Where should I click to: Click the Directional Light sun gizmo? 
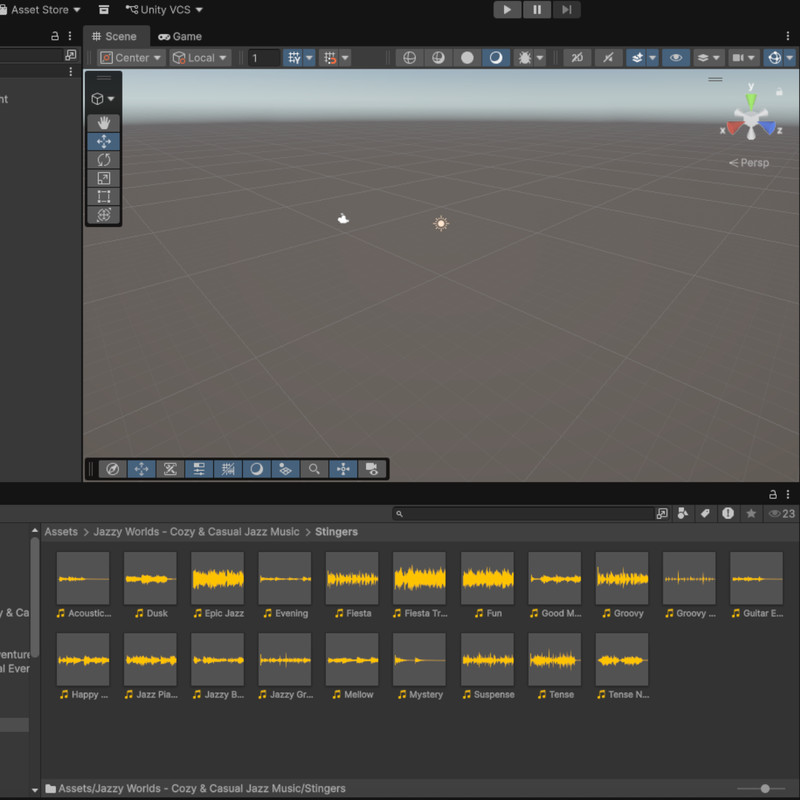point(441,223)
